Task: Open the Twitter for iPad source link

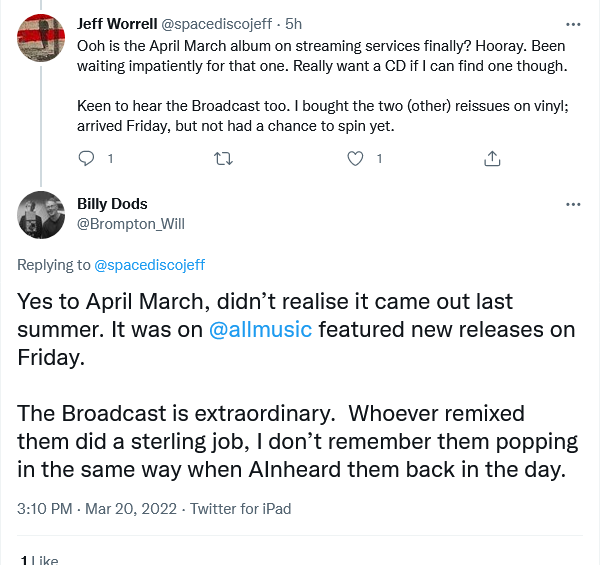Action: point(240,509)
